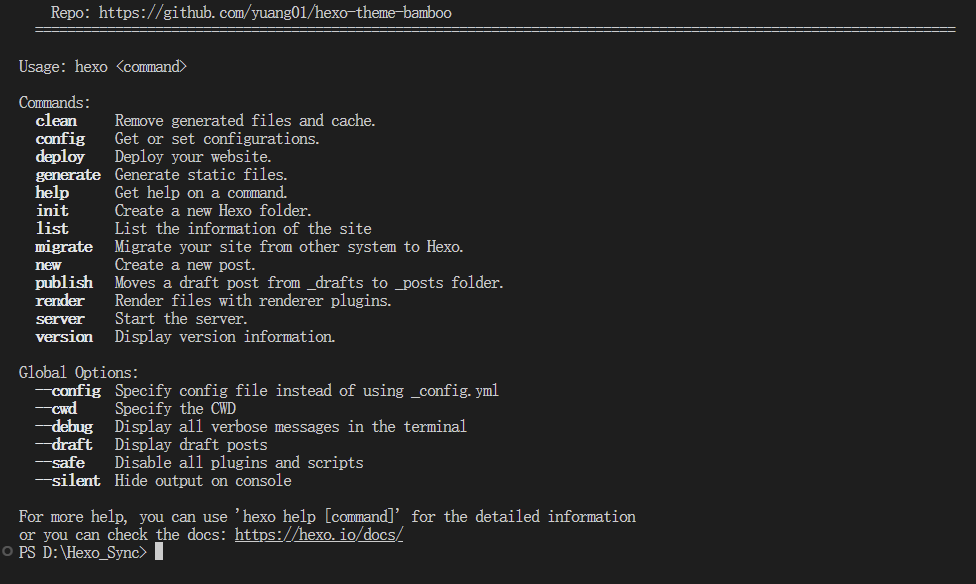The height and width of the screenshot is (584, 976).
Task: Click the "init" command name
Action: click(52, 211)
